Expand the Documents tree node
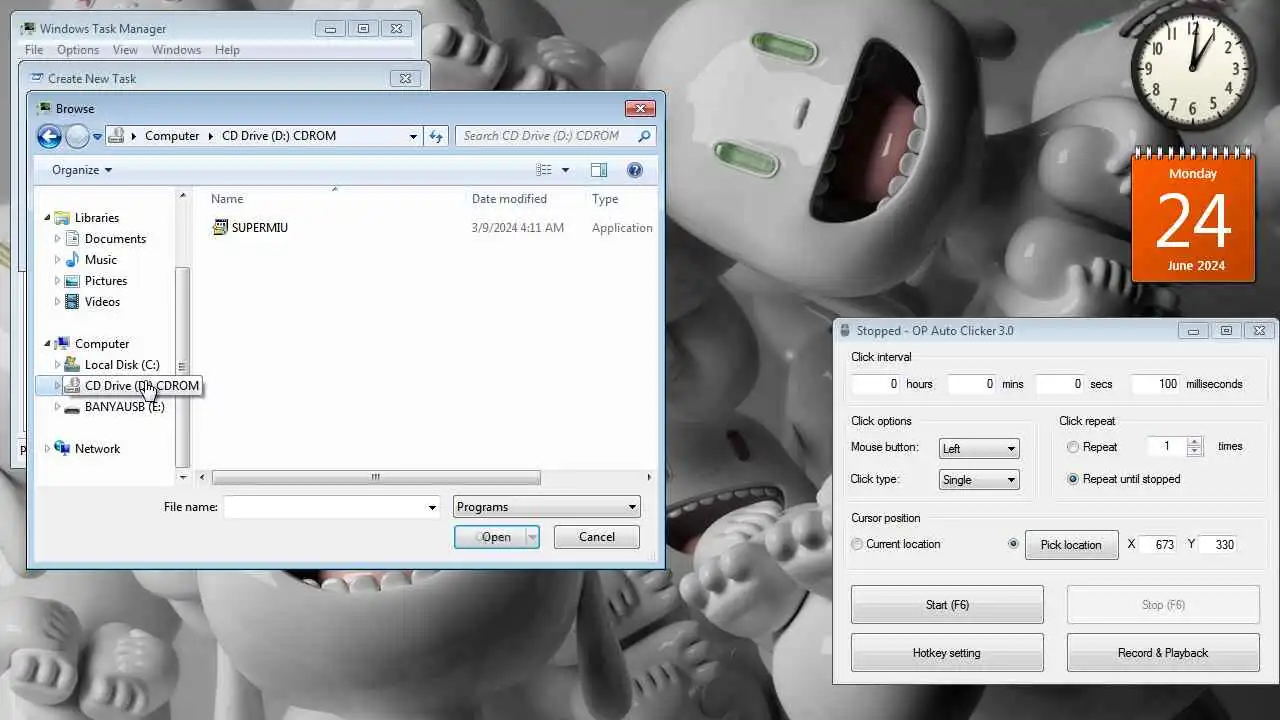 coord(57,239)
